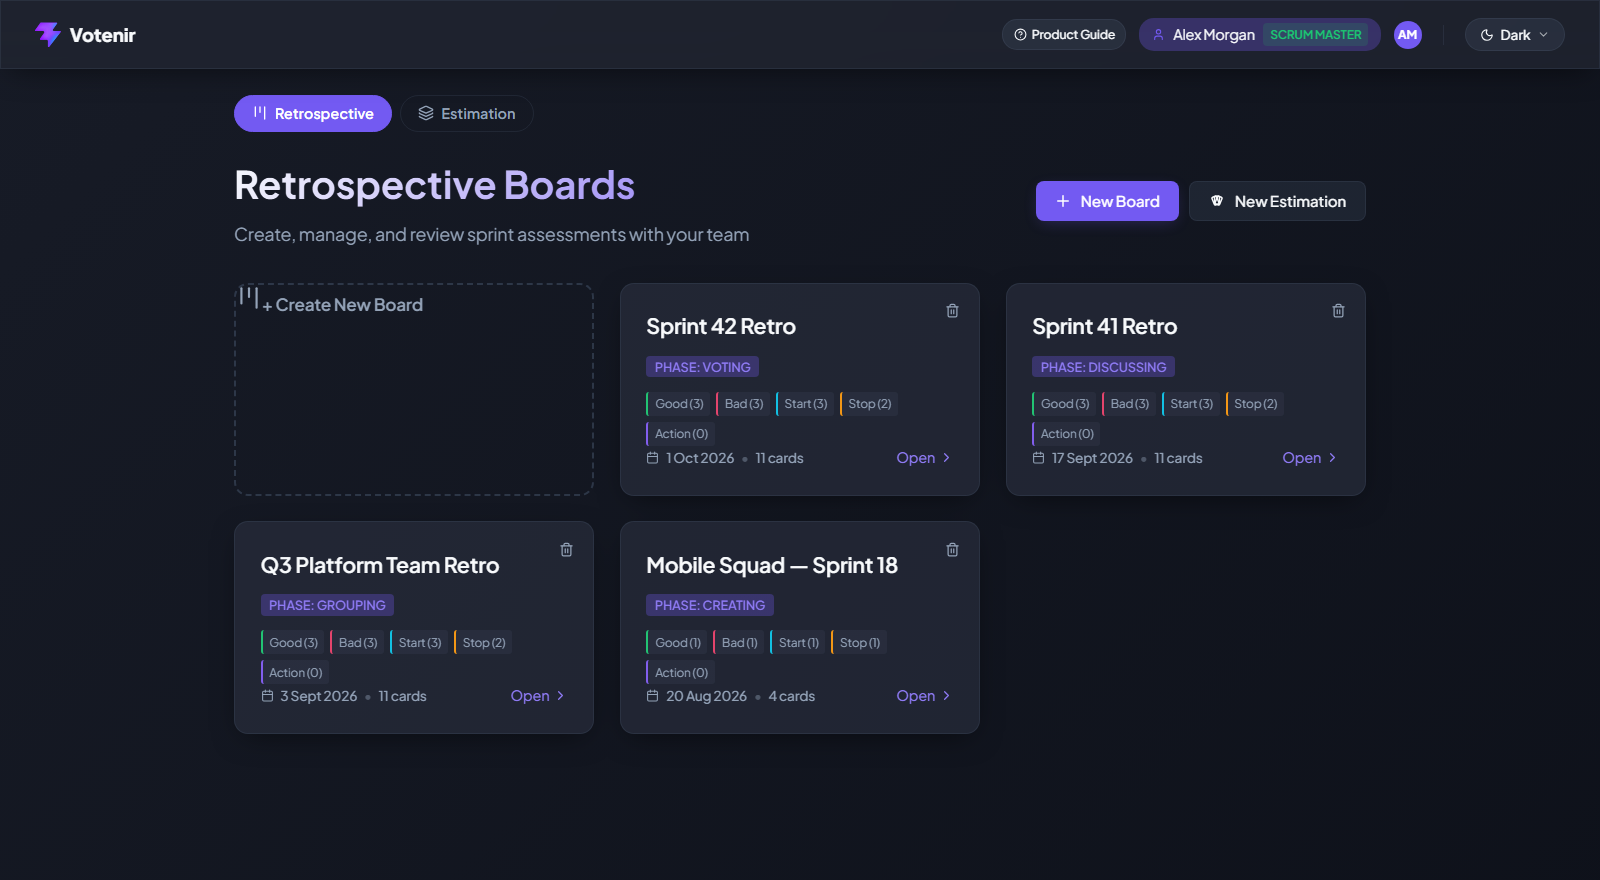Click the calendar icon beside 20 Aug 2026
The width and height of the screenshot is (1600, 880).
click(x=652, y=696)
